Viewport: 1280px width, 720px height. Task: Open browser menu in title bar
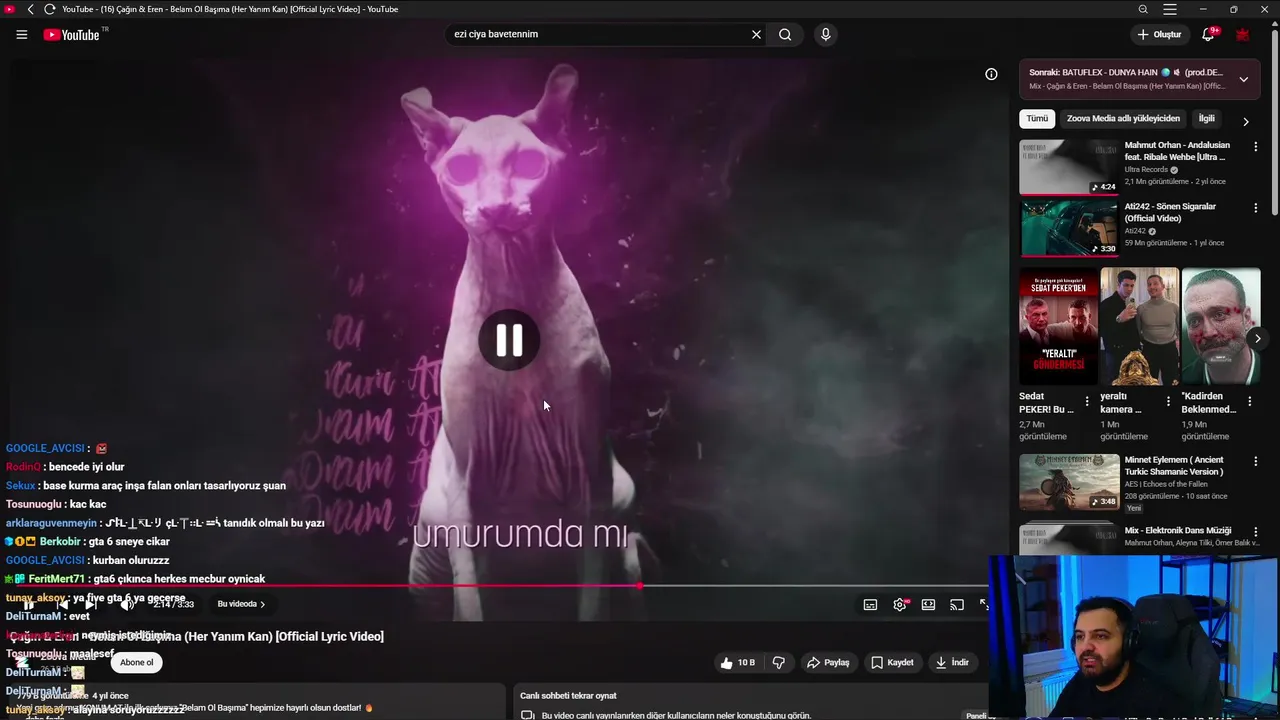(1169, 9)
